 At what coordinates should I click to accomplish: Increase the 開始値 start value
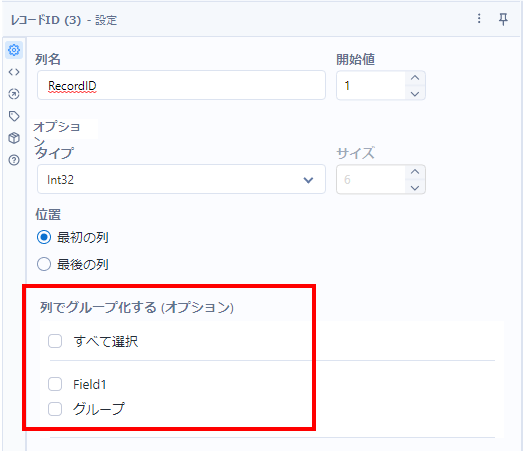point(415,78)
